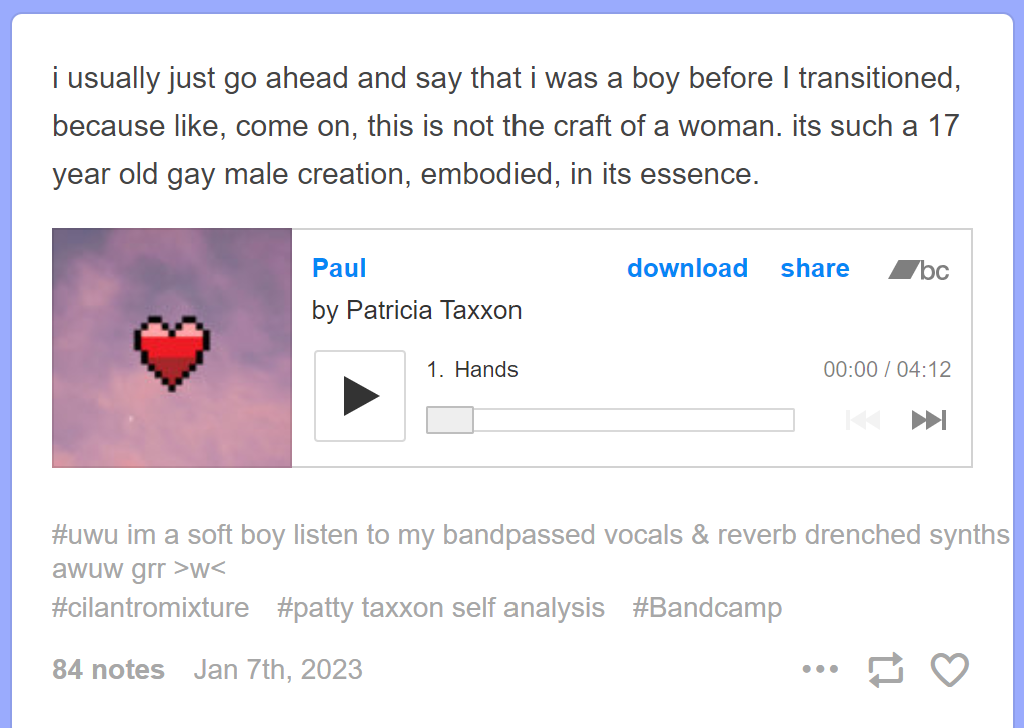Play the track Hands
This screenshot has height=728, width=1024.
(x=359, y=396)
